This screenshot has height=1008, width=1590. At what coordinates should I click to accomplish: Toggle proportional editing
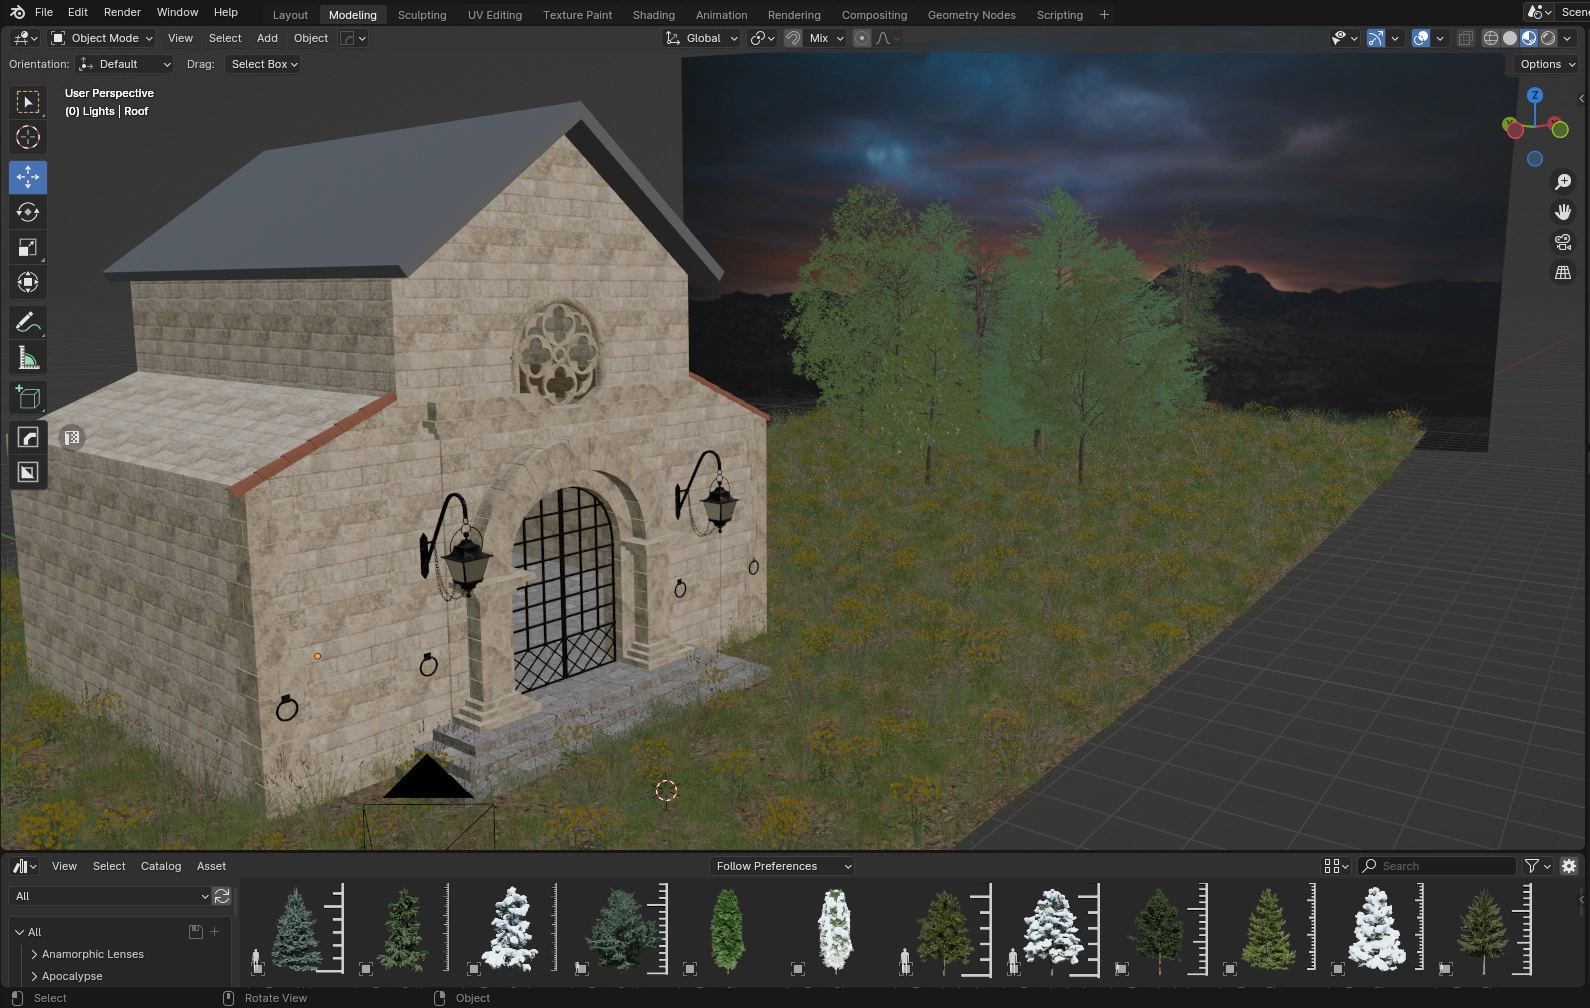point(861,38)
